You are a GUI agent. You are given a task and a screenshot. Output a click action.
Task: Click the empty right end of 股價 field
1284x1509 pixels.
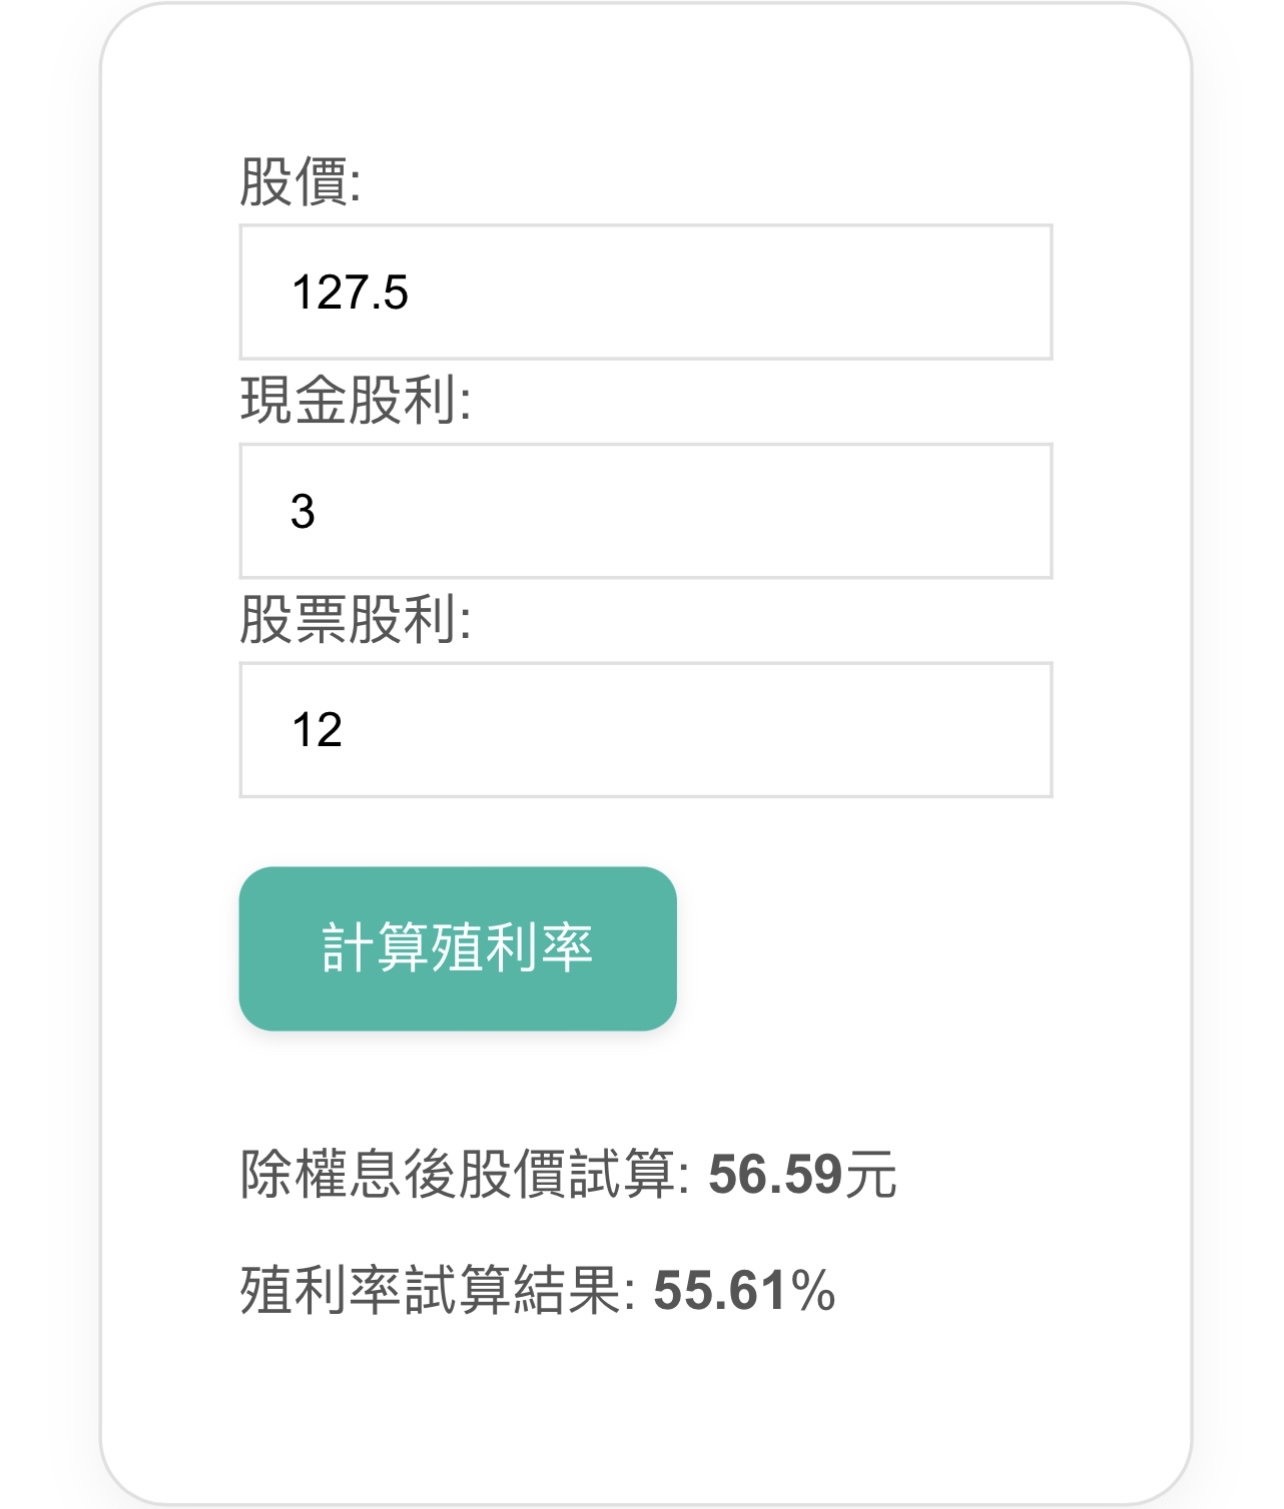point(980,292)
